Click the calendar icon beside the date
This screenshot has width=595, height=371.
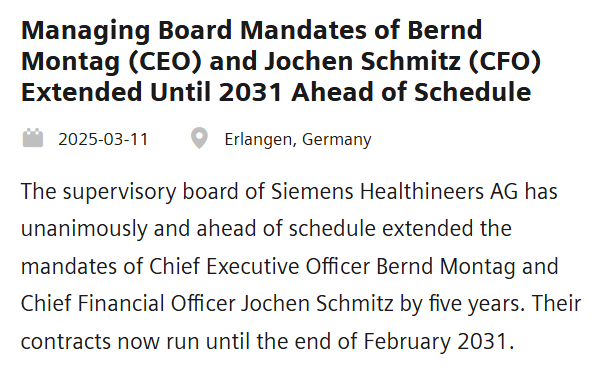coord(33,138)
